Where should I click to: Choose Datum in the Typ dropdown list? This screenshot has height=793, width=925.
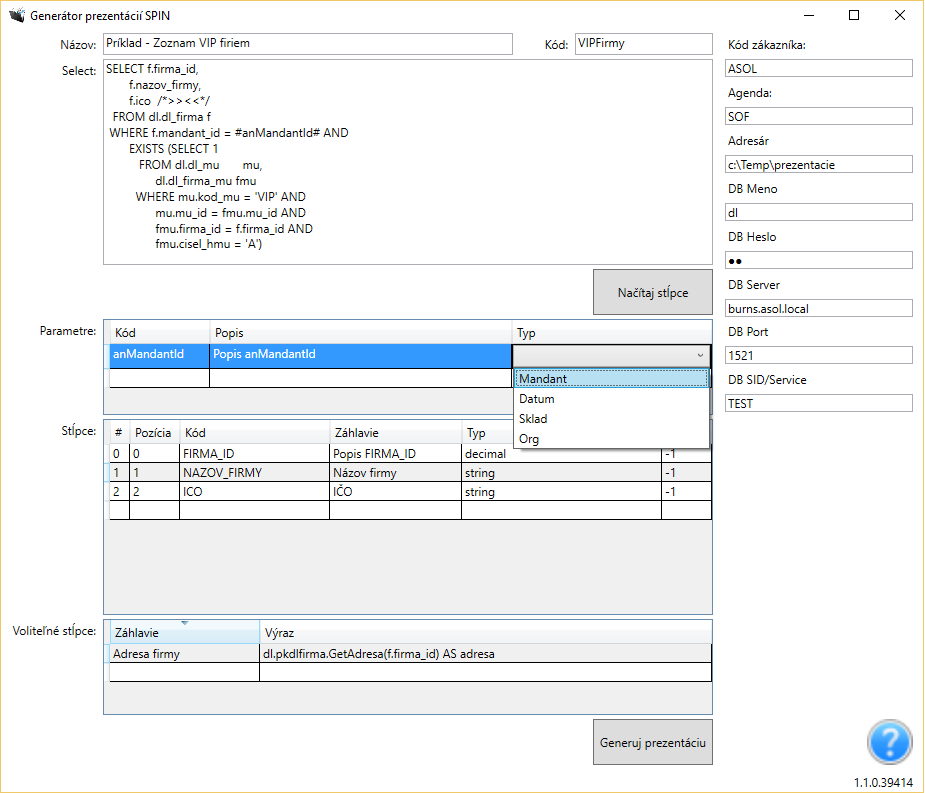[x=611, y=399]
